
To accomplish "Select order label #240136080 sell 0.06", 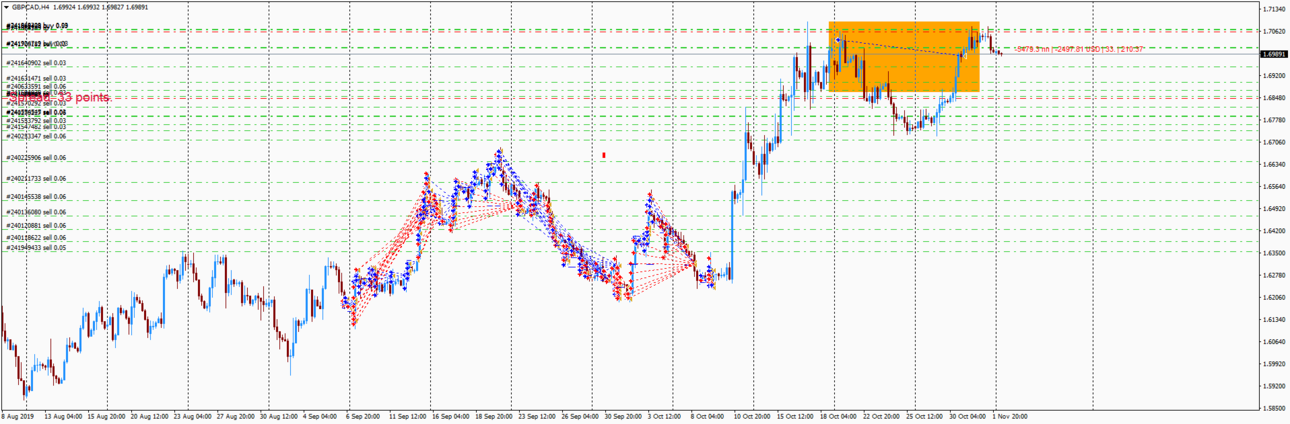I will tap(36, 212).
